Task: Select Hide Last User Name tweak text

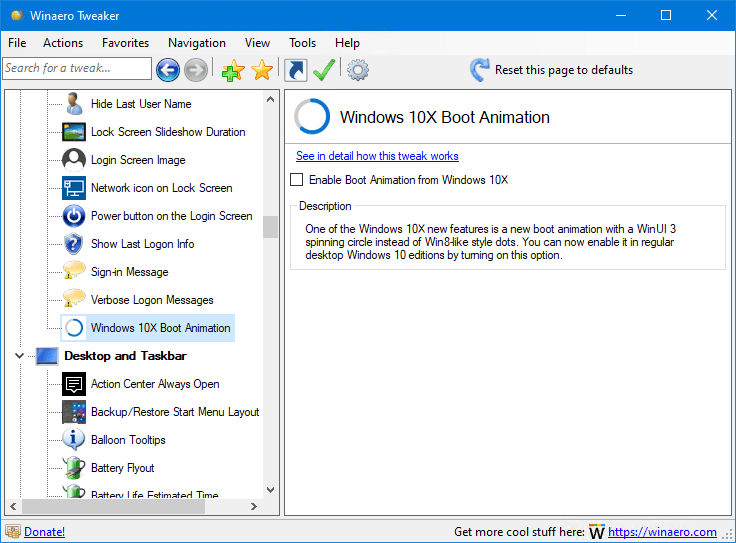Action: click(x=141, y=104)
